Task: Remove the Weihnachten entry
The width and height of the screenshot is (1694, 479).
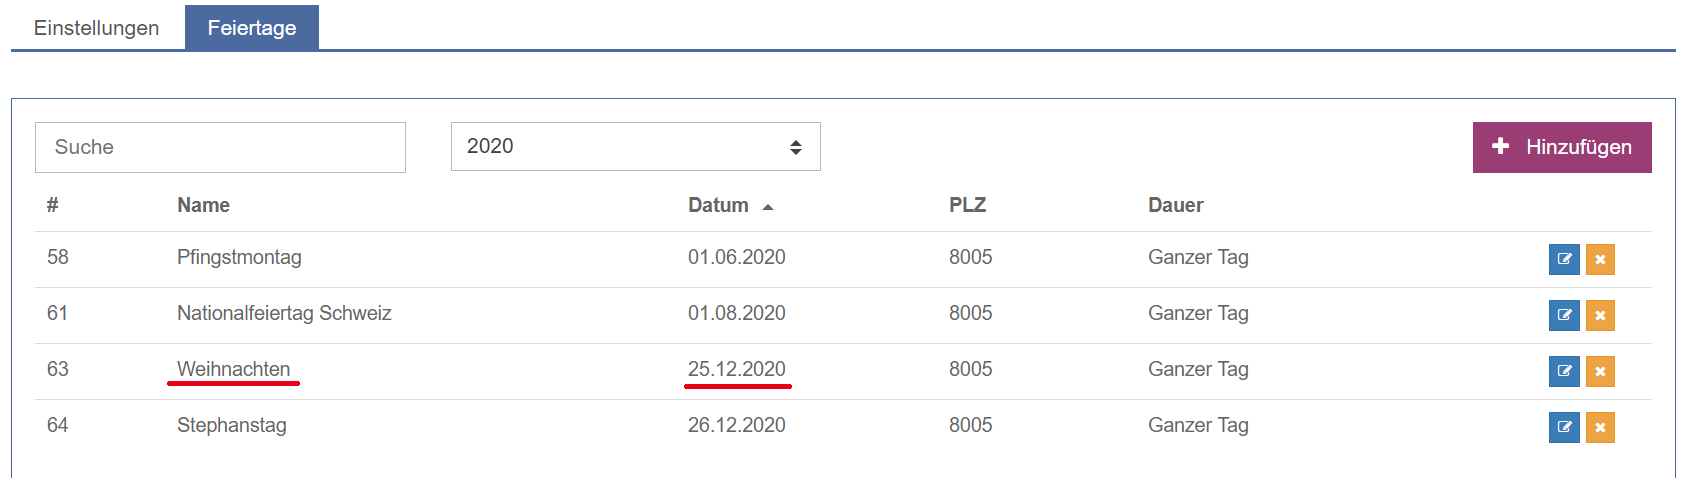Action: click(1600, 371)
